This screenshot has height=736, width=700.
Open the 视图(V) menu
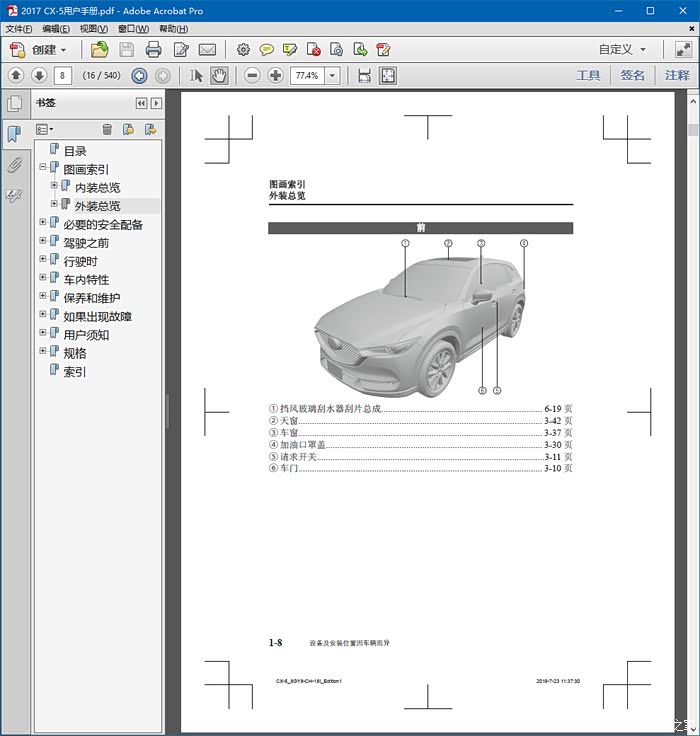tap(94, 29)
